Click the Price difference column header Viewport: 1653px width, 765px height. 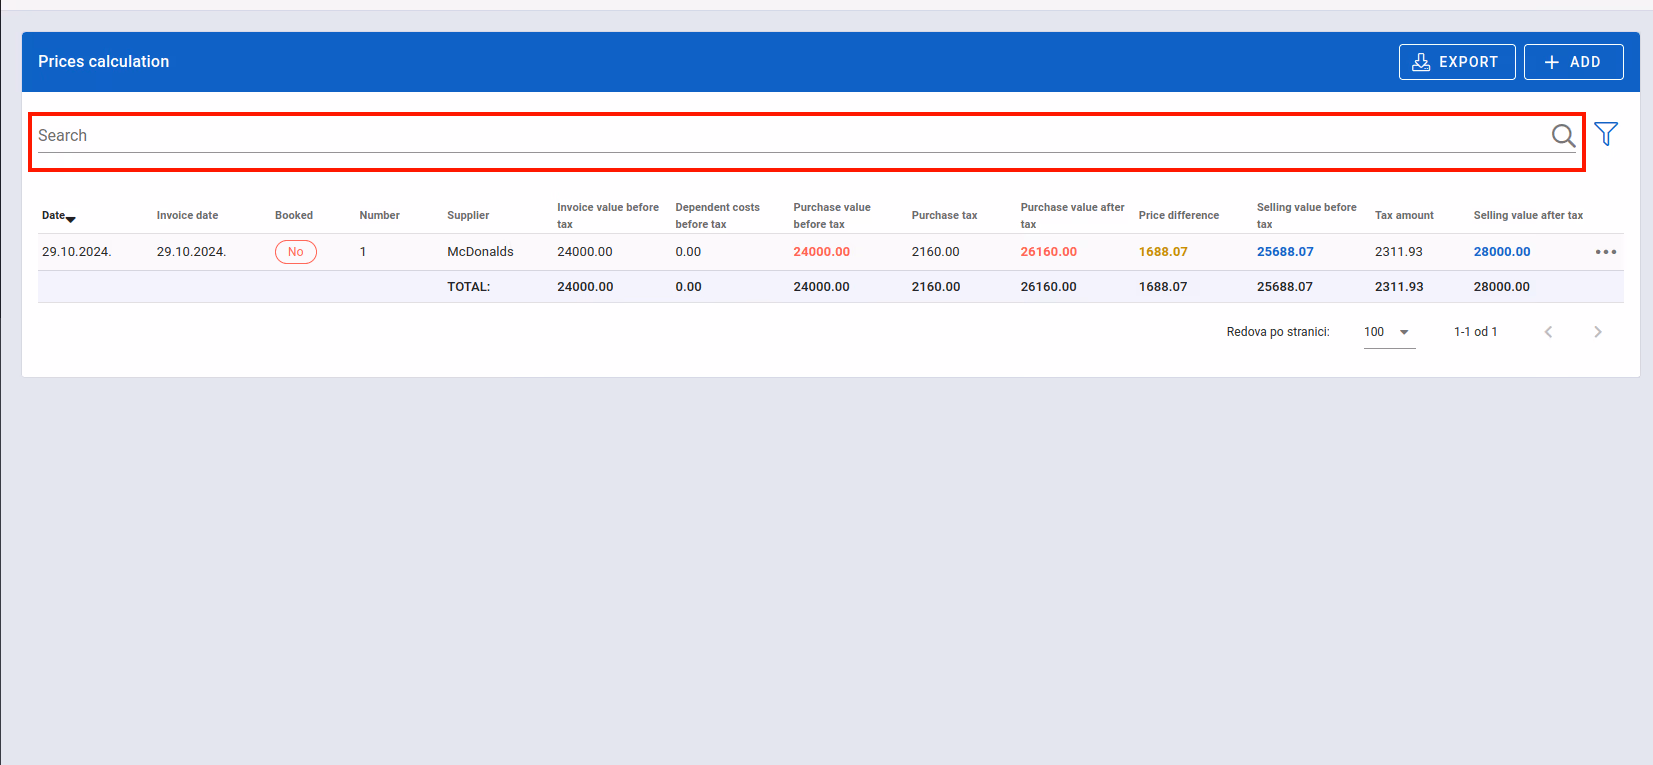[1179, 216]
